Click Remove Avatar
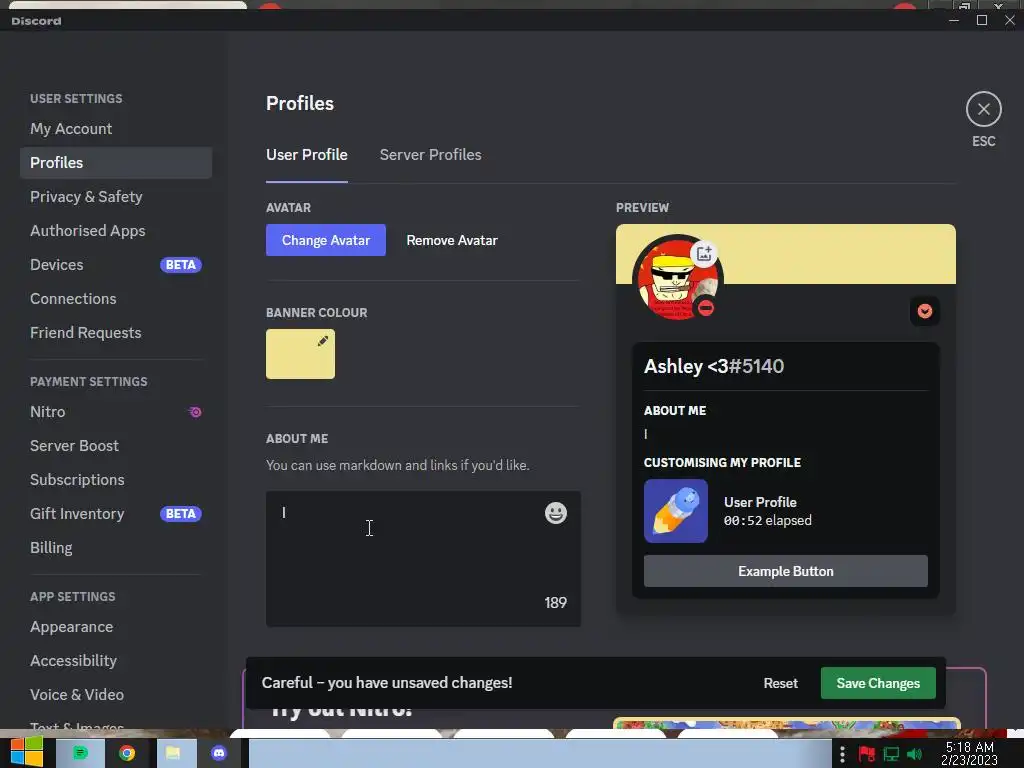The image size is (1024, 768). [452, 240]
